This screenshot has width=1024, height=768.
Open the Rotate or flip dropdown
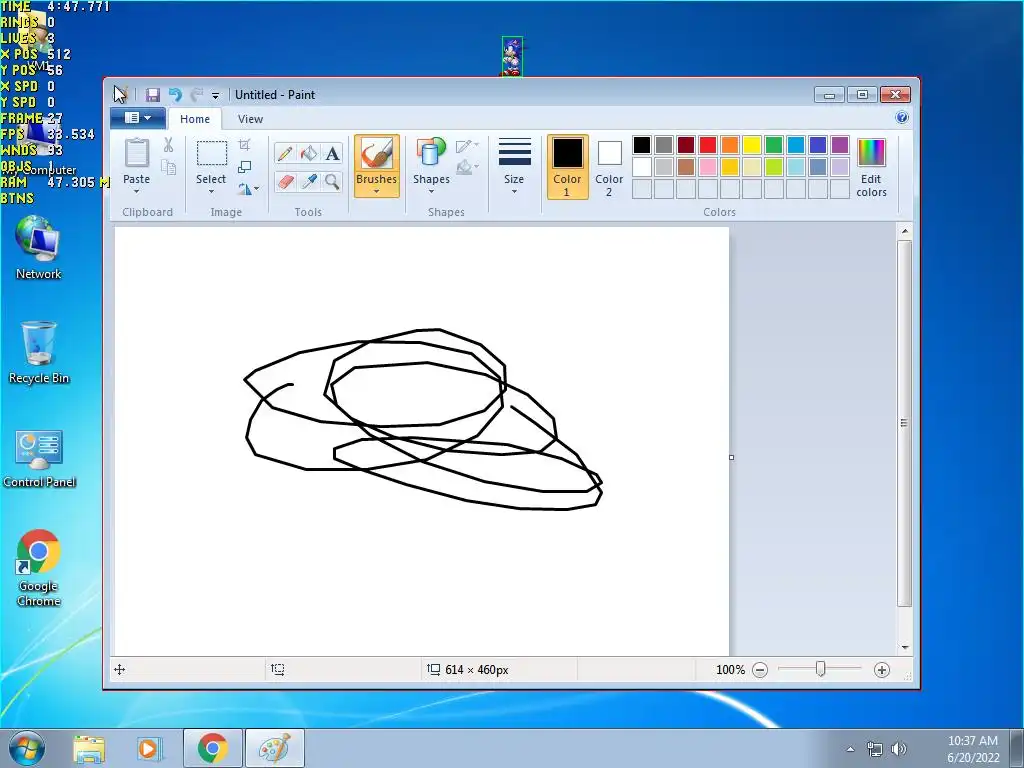[x=248, y=189]
